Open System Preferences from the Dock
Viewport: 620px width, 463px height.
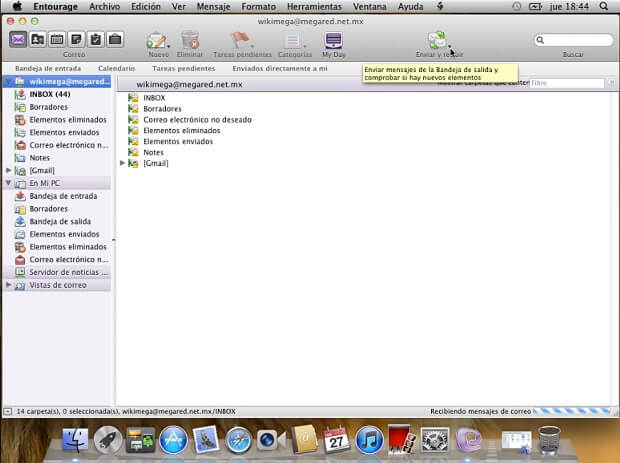pyautogui.click(x=434, y=439)
